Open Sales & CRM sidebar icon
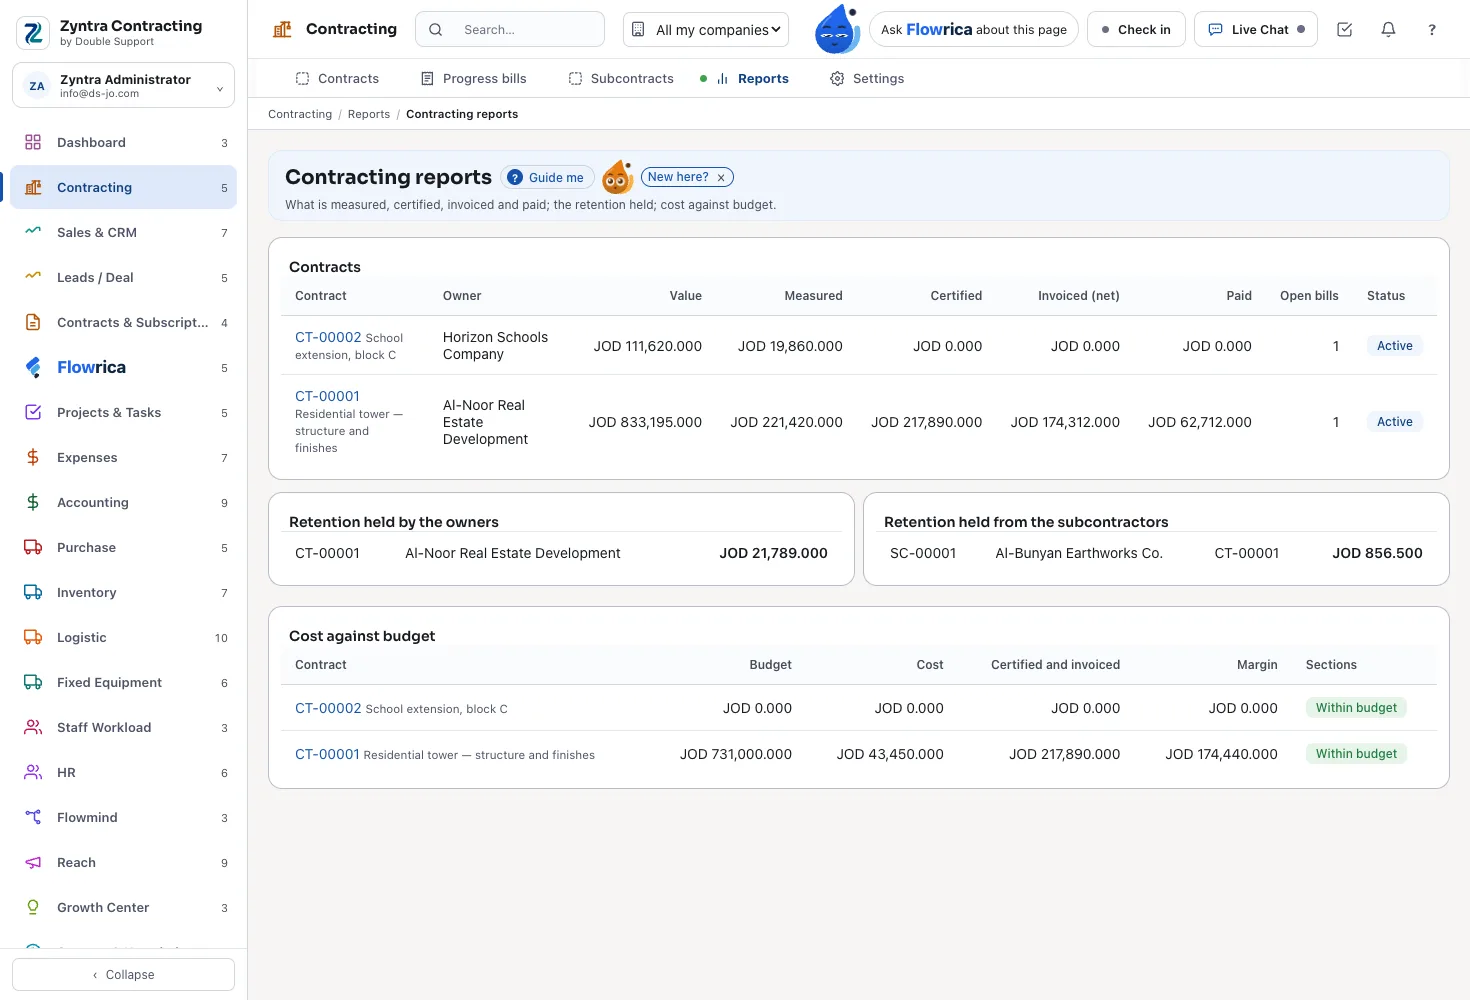The width and height of the screenshot is (1470, 1000). pyautogui.click(x=33, y=232)
